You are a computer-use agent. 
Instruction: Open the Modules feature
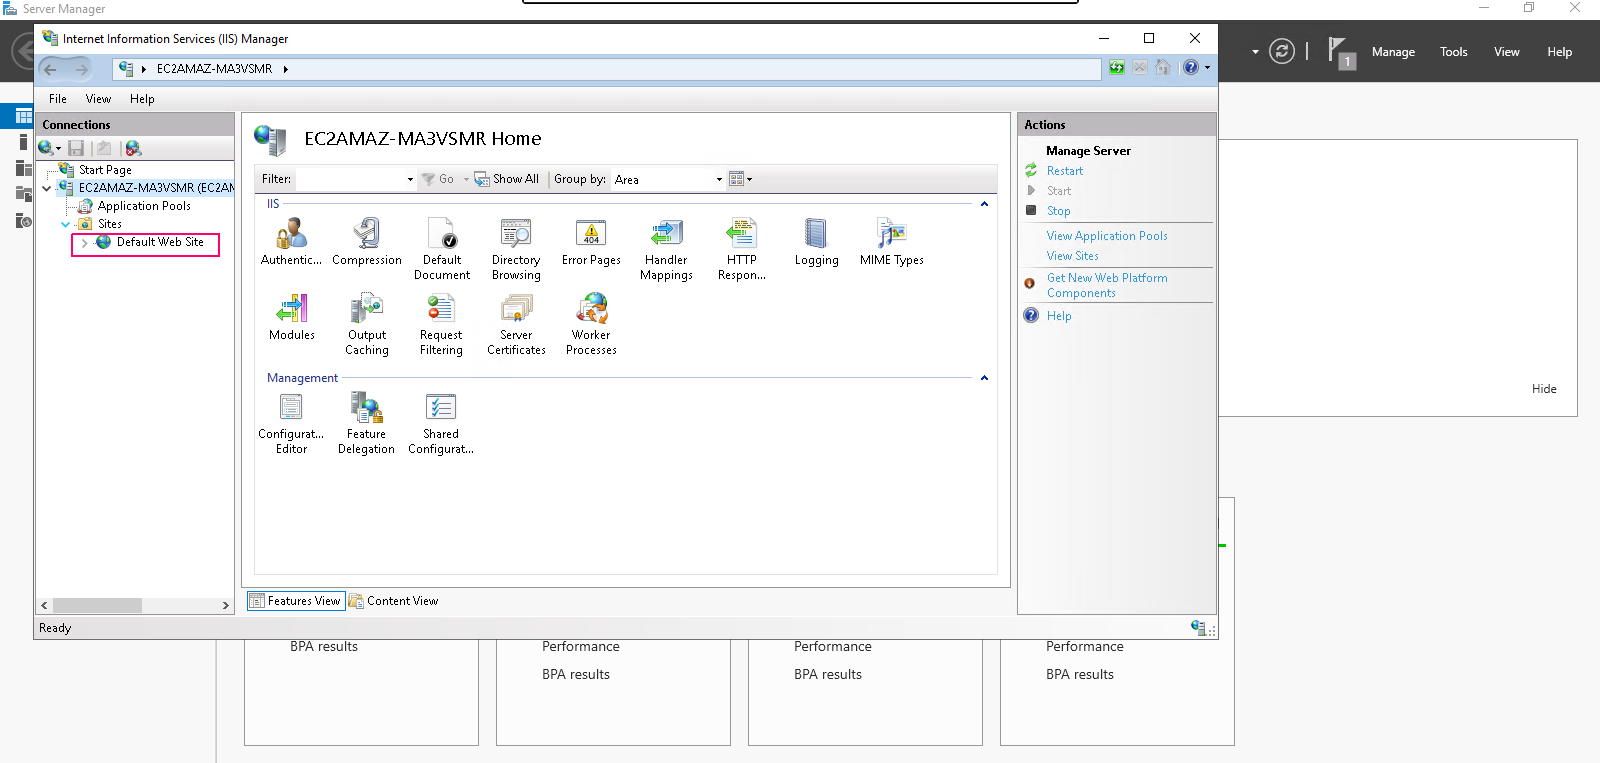(291, 317)
